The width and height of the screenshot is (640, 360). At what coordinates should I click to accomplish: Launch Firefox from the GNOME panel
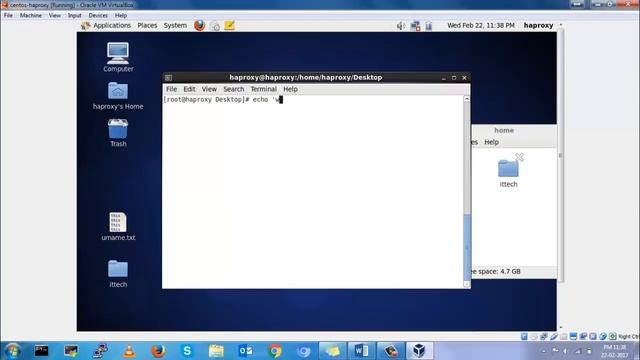tap(200, 25)
